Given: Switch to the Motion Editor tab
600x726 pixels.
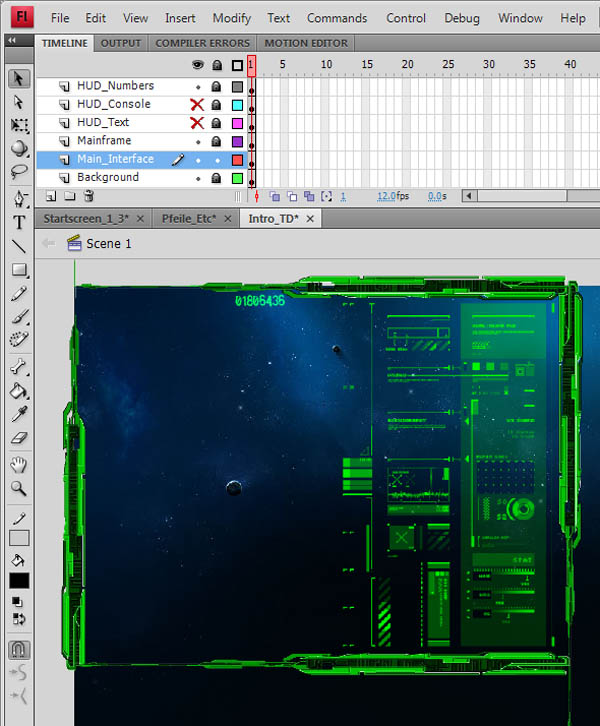Looking at the screenshot, I should [x=306, y=43].
